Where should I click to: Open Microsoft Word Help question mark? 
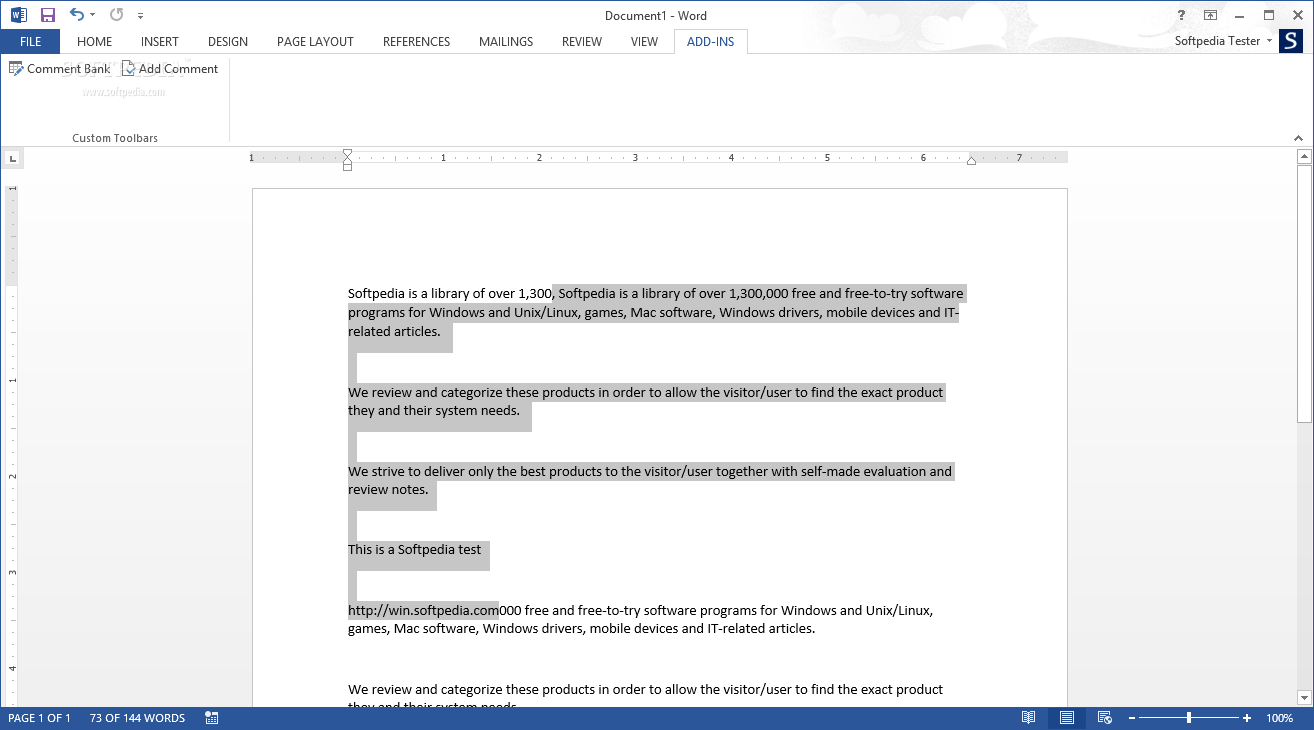(x=1181, y=15)
